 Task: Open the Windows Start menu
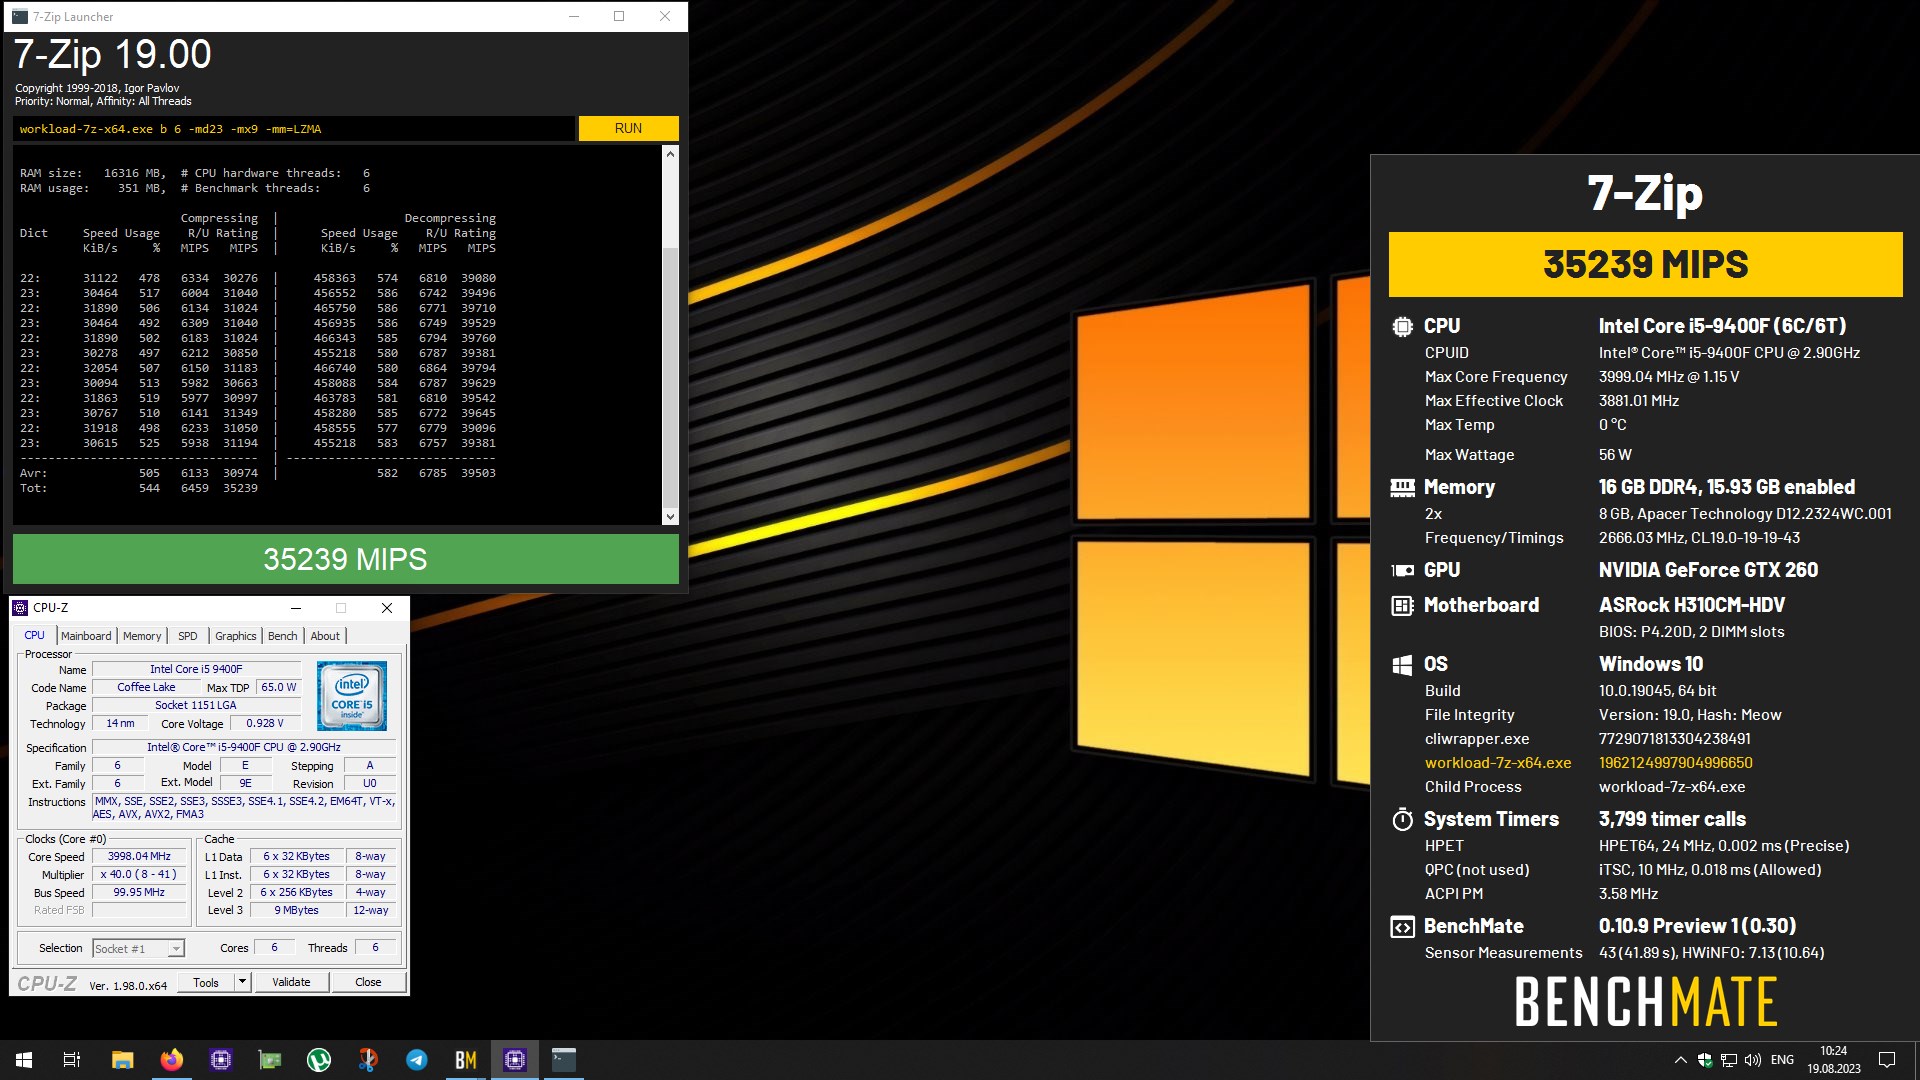coord(24,1060)
